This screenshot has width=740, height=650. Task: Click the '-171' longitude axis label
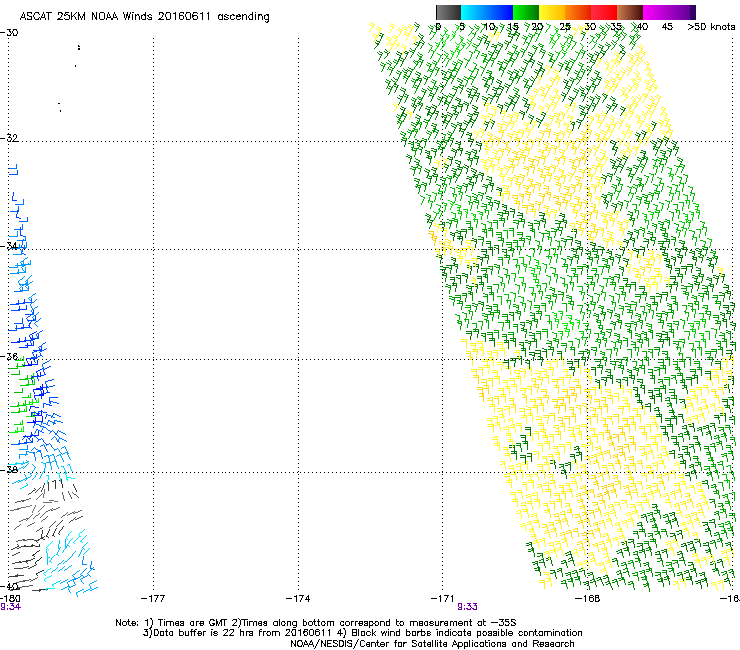click(x=443, y=599)
